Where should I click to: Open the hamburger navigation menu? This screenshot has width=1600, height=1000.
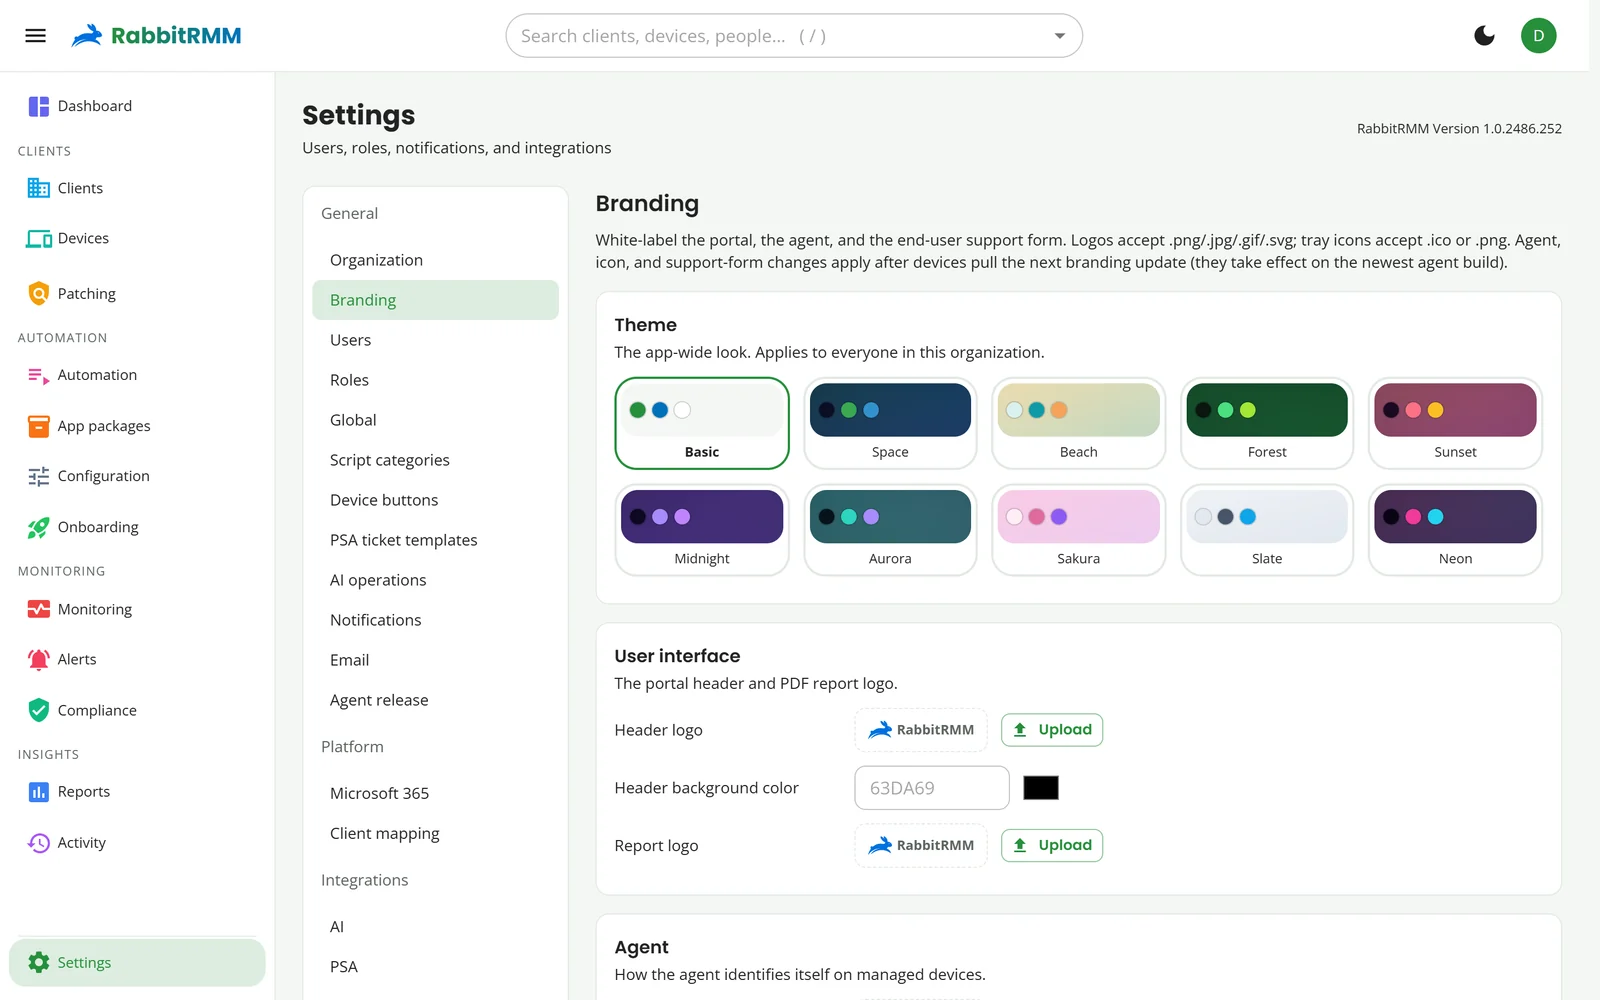coord(35,36)
